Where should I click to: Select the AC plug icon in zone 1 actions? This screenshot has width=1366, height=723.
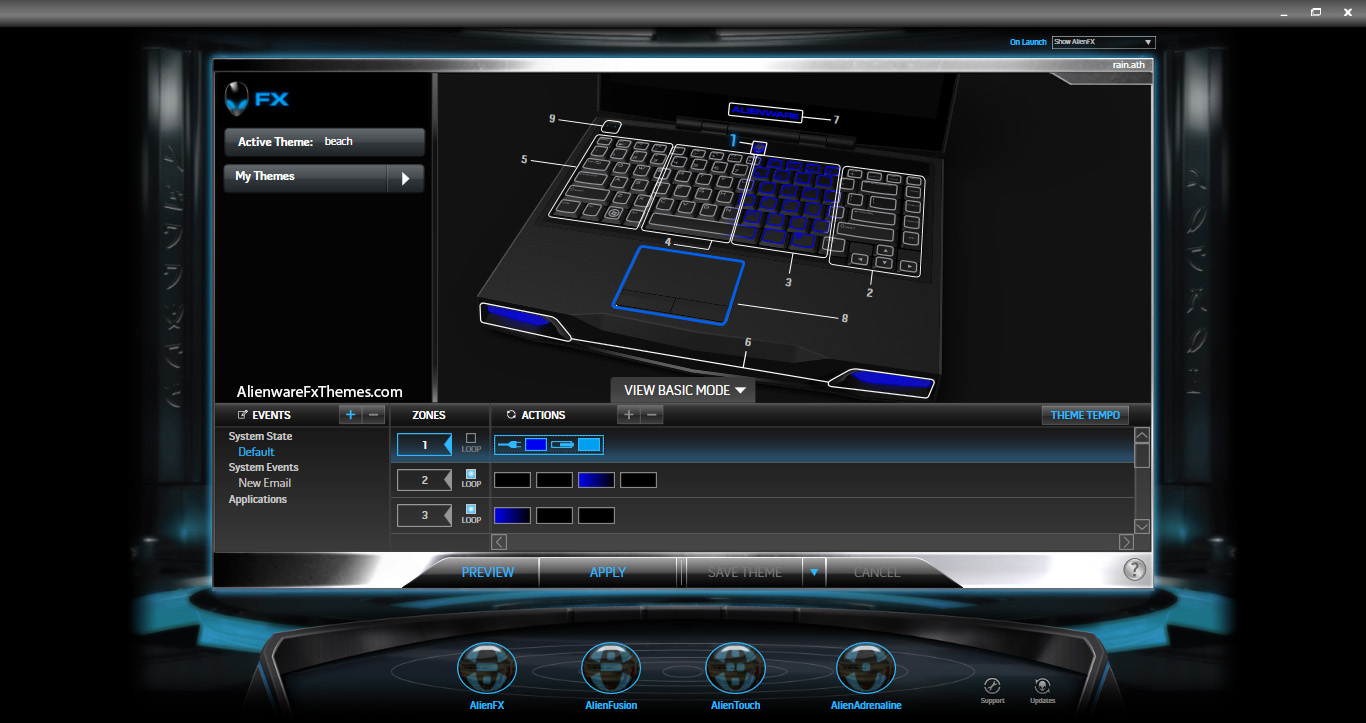pyautogui.click(x=509, y=444)
